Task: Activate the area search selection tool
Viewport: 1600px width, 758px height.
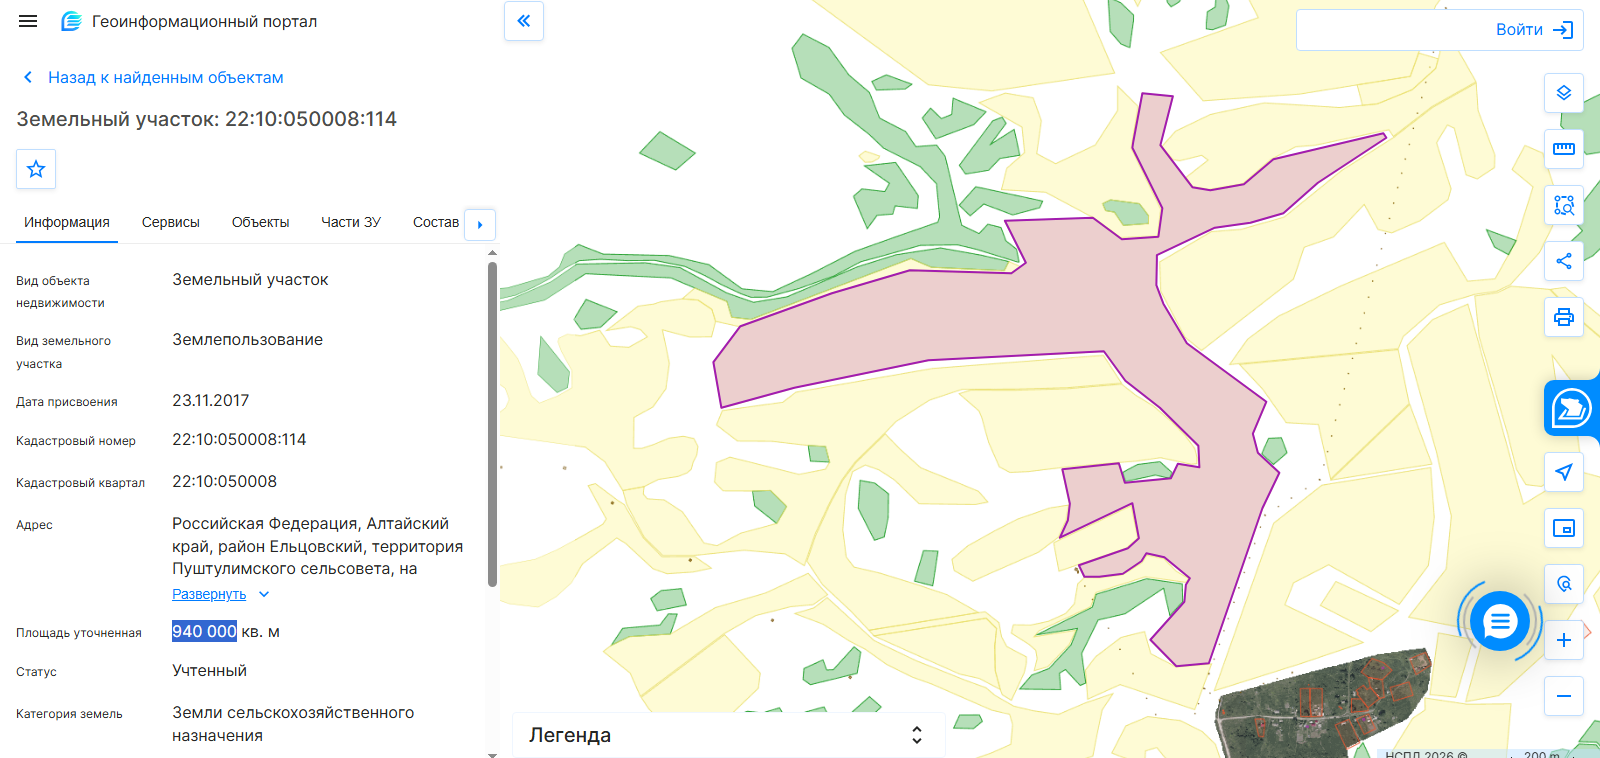Action: 1564,205
